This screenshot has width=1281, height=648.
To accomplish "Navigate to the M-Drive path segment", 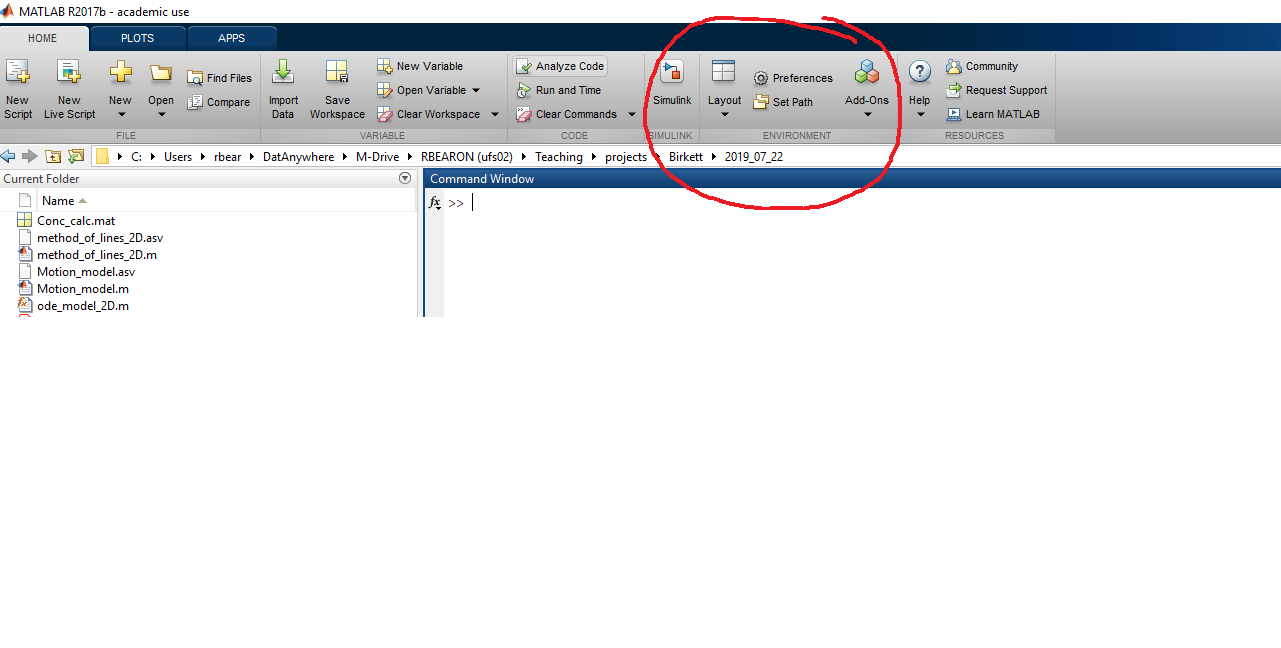I will (378, 157).
